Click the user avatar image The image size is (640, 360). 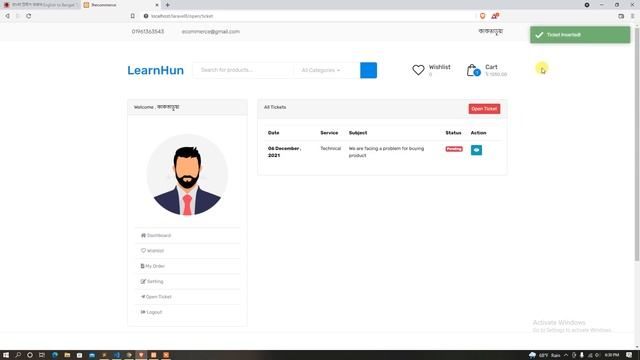(187, 175)
